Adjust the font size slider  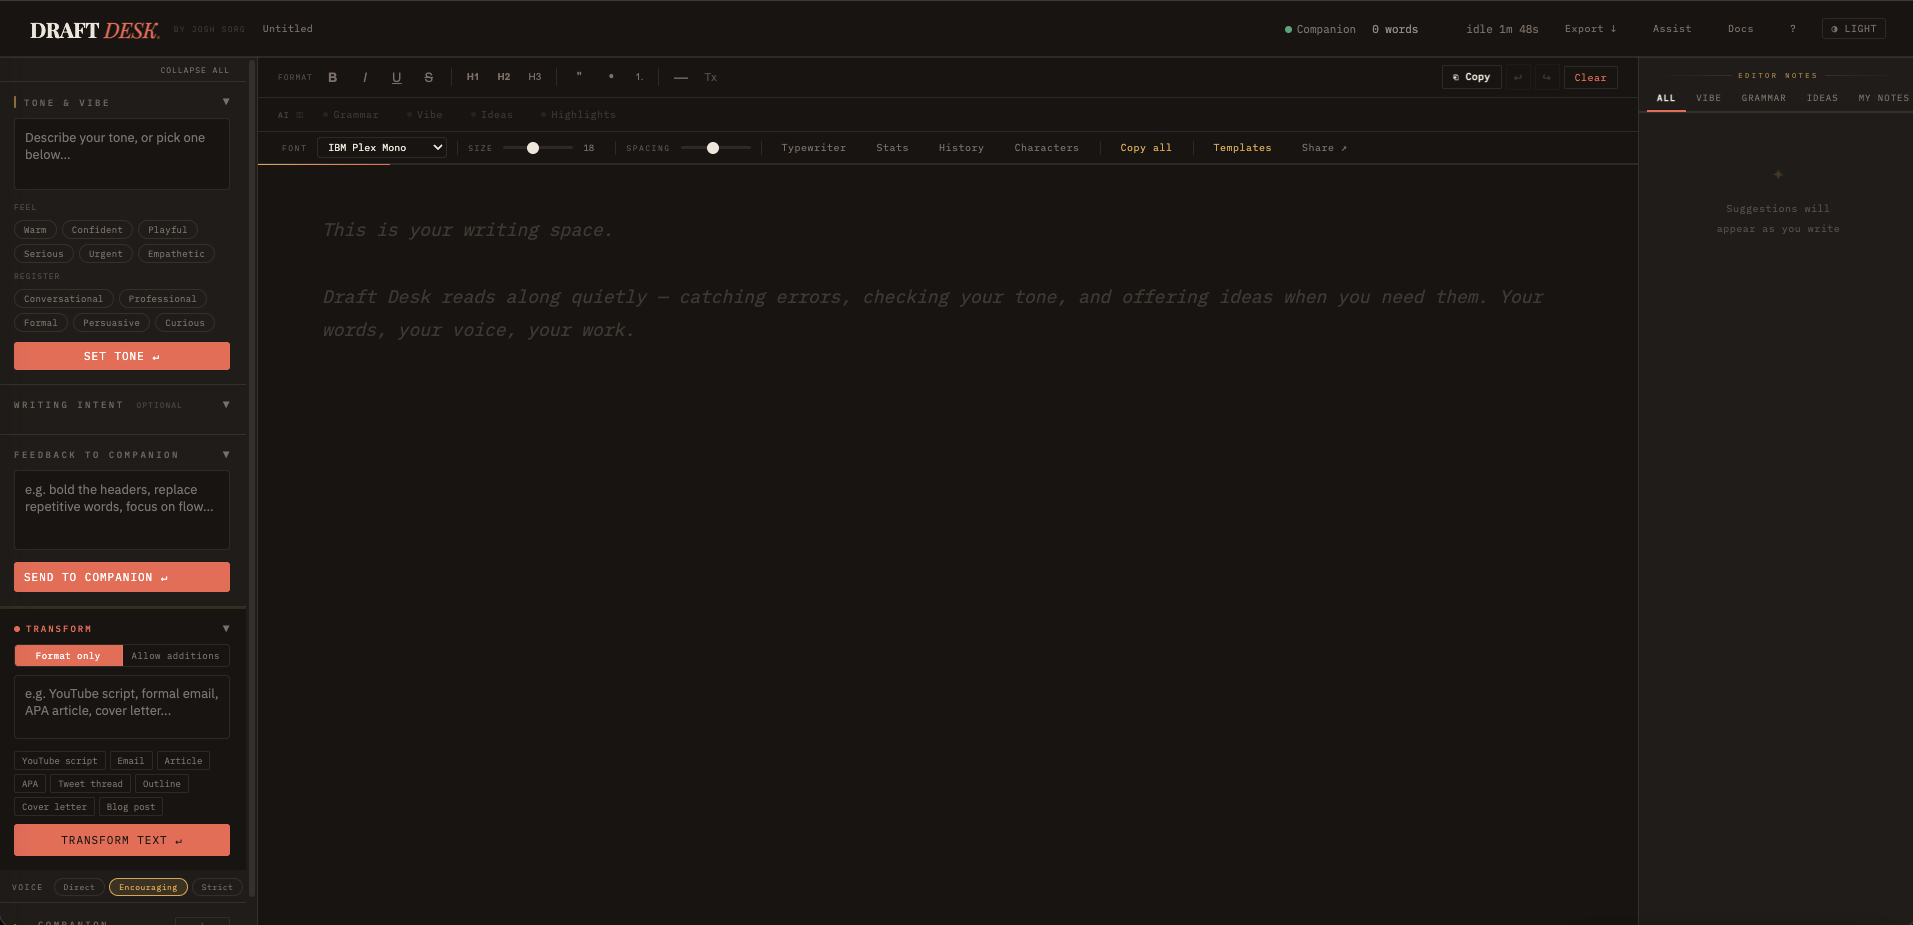coord(537,148)
